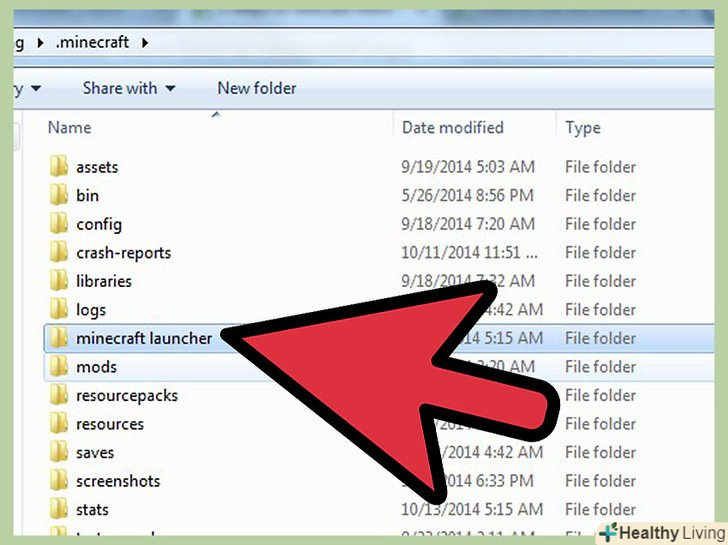Viewport: 728px width, 545px height.
Task: Click File folder type in bin row
Action: pyautogui.click(x=600, y=195)
